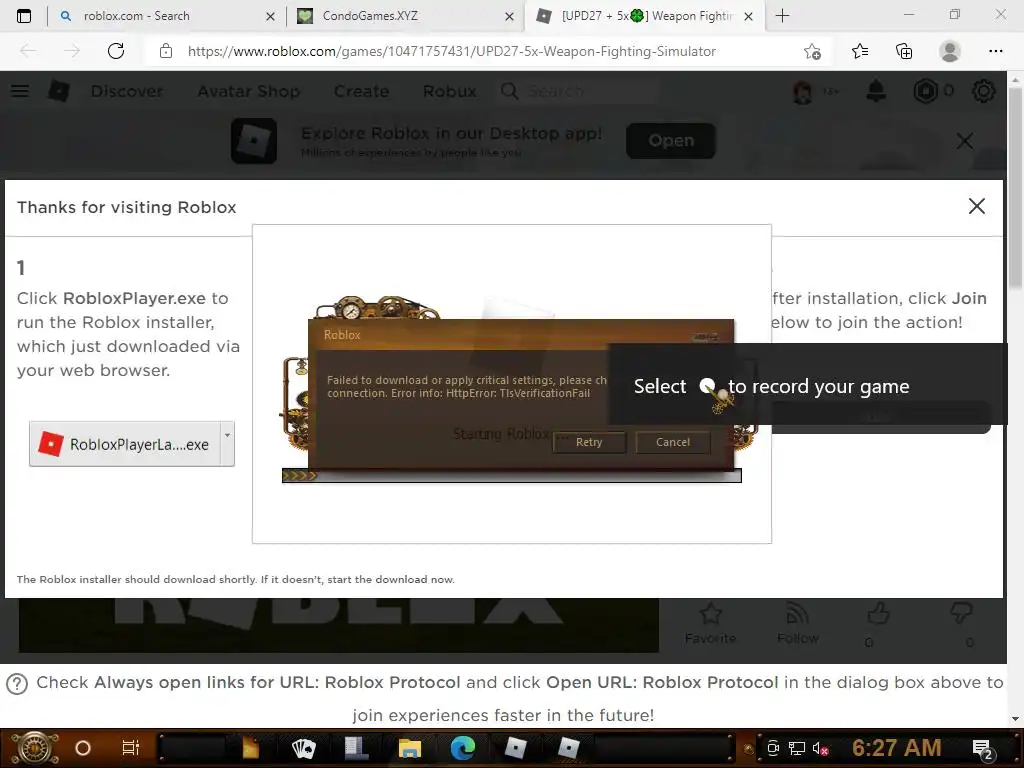Open the notification center icon
1024x768 pixels.
pyautogui.click(x=983, y=750)
